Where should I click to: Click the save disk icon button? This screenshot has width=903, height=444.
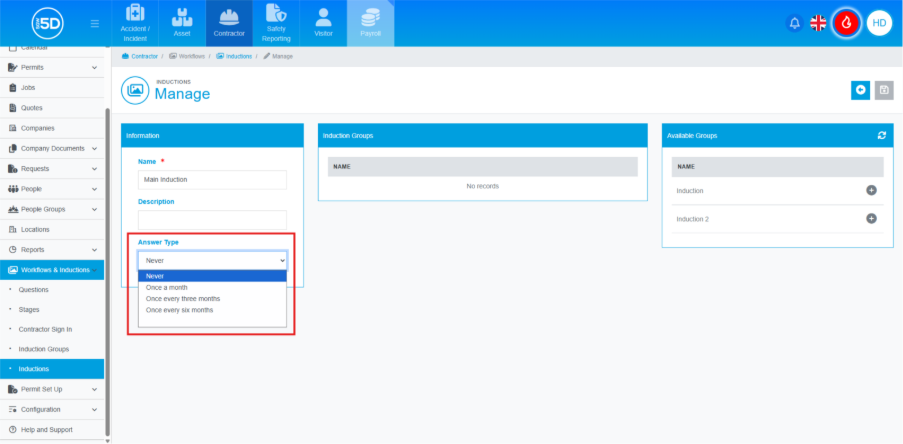883,90
